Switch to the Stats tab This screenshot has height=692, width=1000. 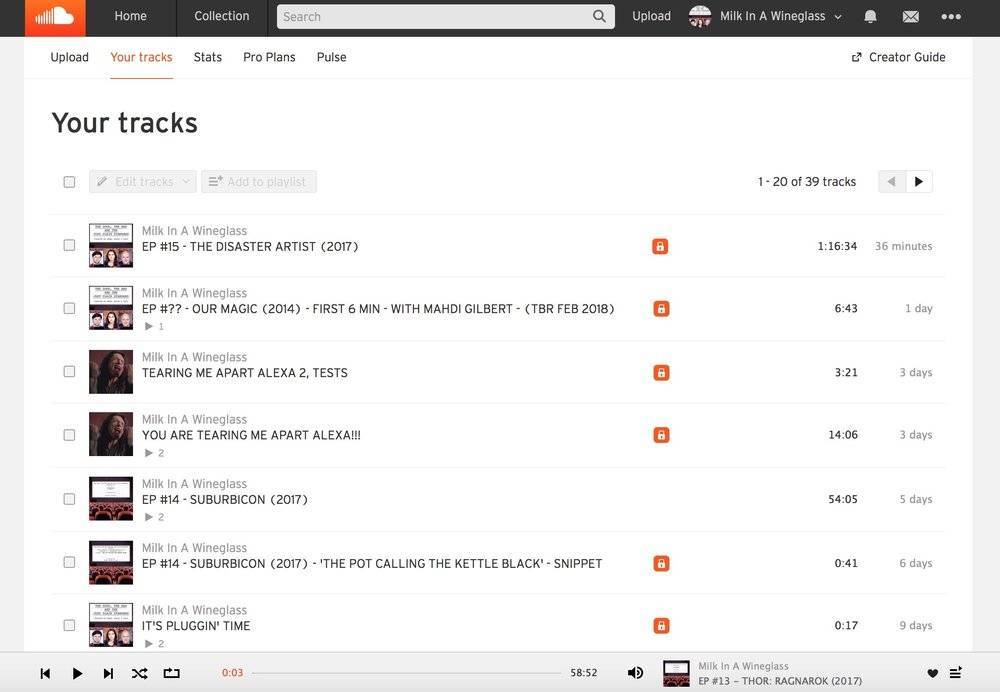(208, 57)
